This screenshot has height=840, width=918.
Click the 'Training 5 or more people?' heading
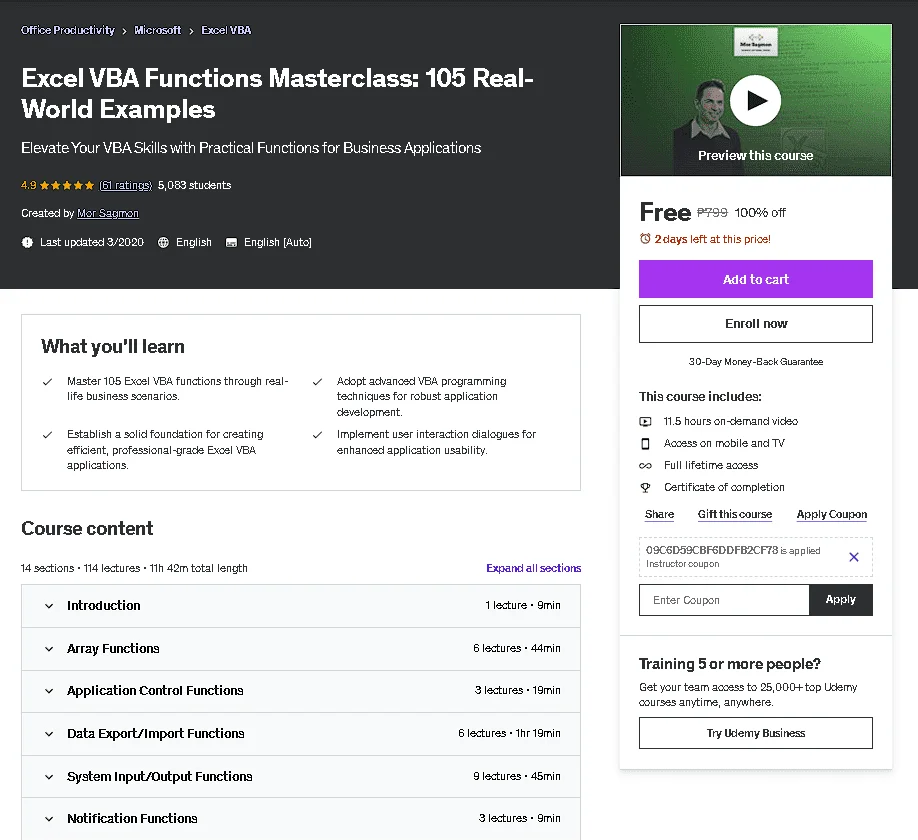tap(729, 664)
